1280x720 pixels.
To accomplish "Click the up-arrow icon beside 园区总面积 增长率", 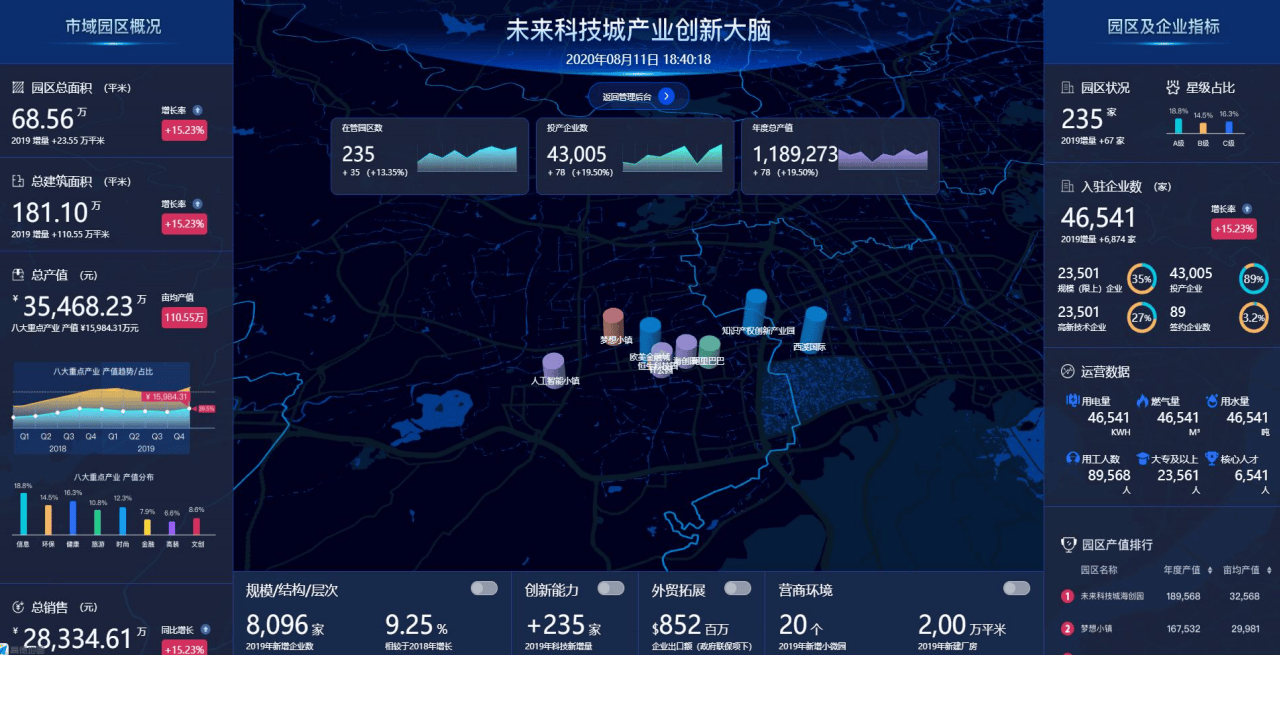I will (x=198, y=110).
